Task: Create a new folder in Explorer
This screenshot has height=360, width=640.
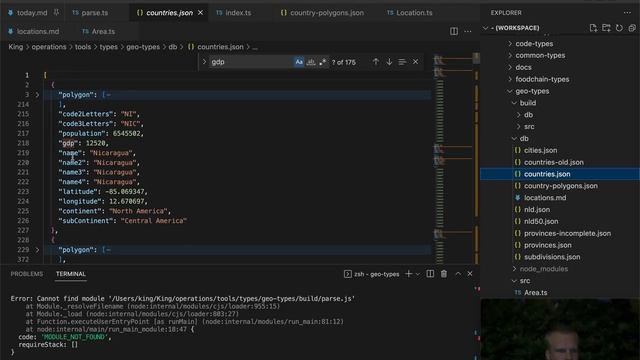Action: point(606,28)
